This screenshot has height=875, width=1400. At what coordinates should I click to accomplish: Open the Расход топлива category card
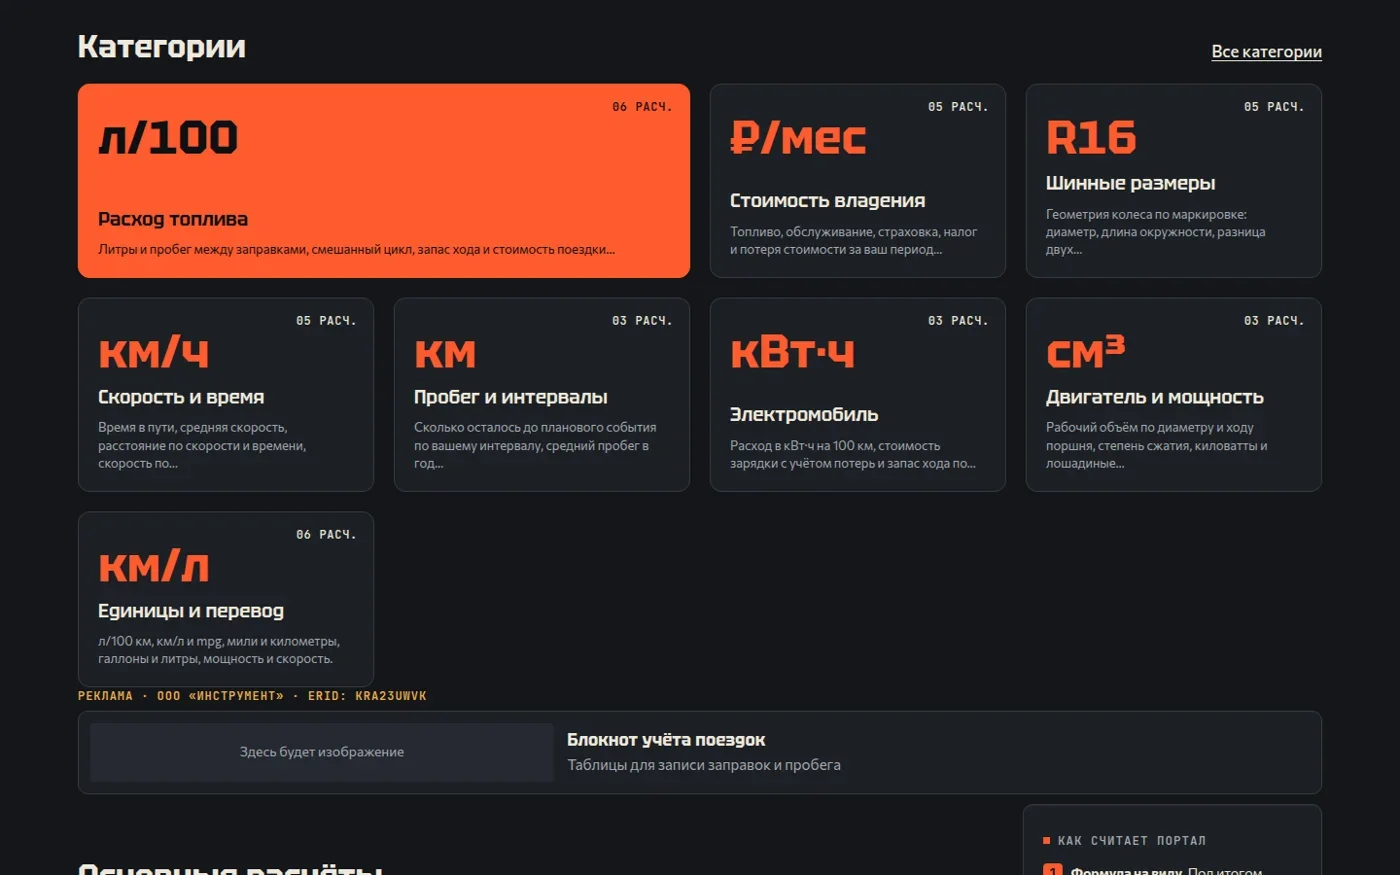384,181
